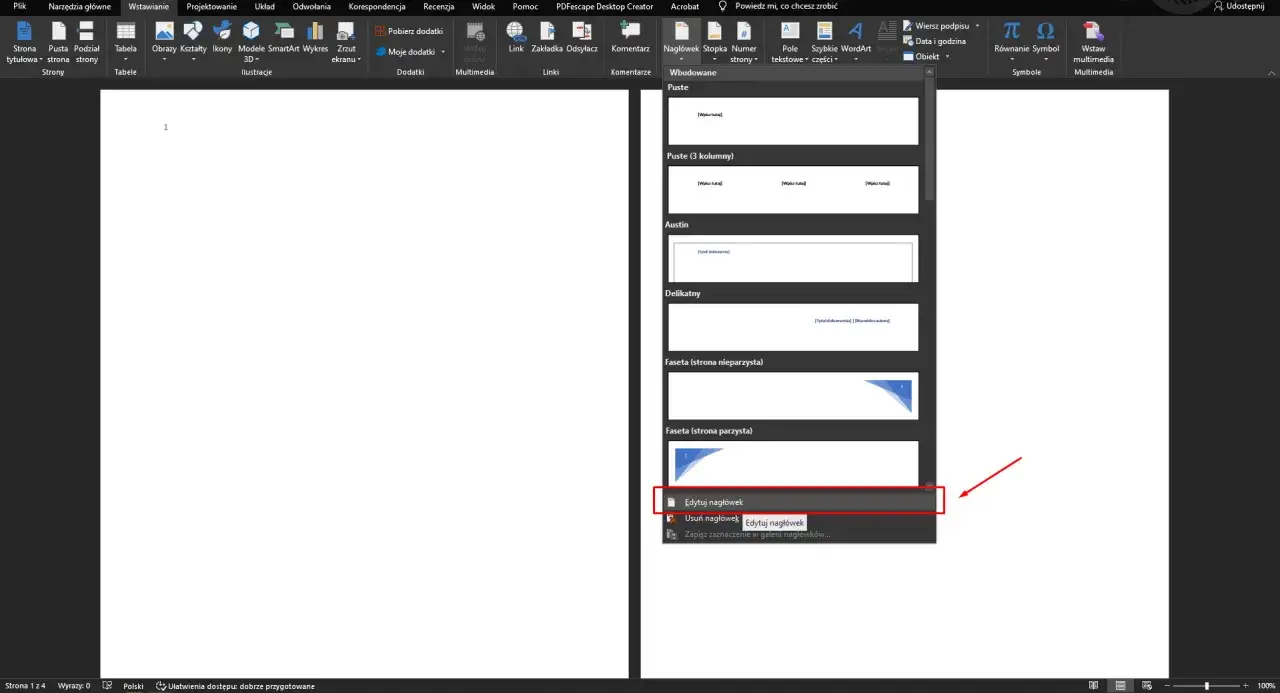The width and height of the screenshot is (1280, 693).
Task: Open the Plik tab
Action: [20, 6]
